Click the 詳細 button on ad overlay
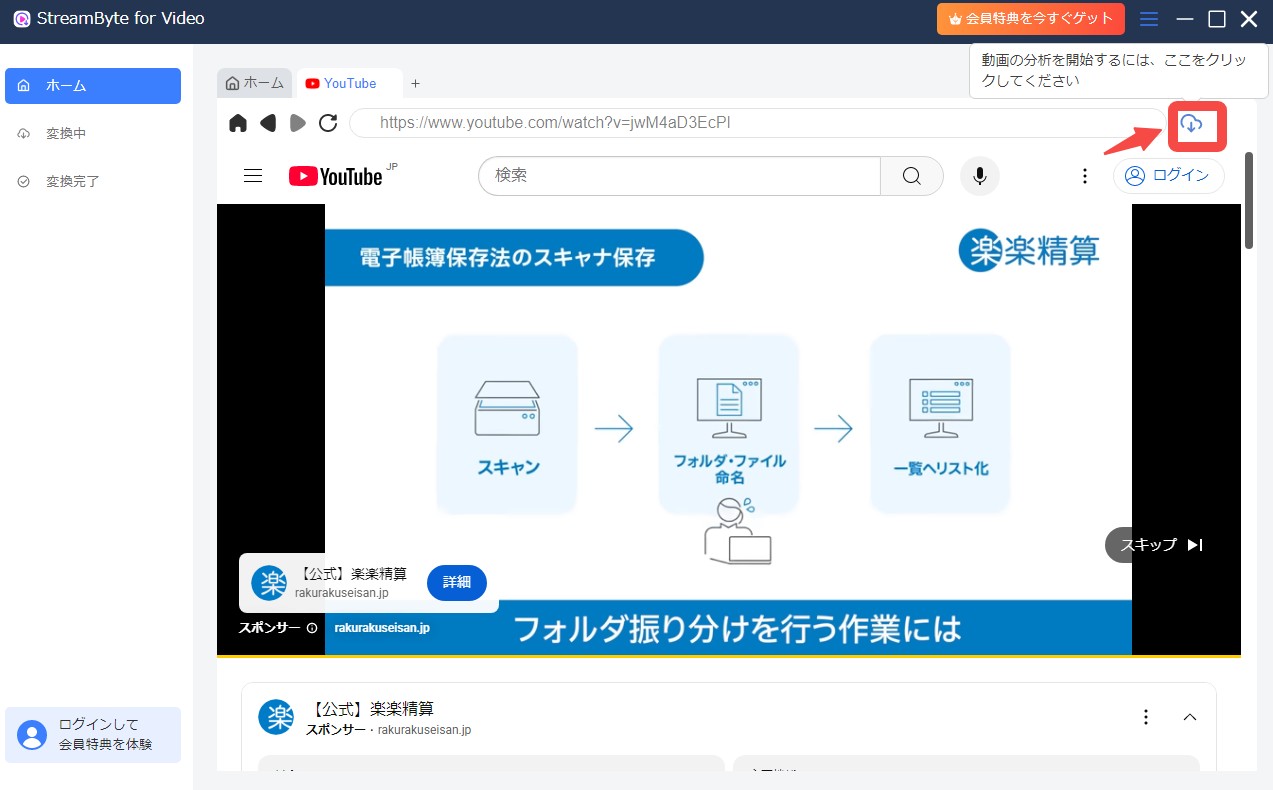 coord(457,582)
